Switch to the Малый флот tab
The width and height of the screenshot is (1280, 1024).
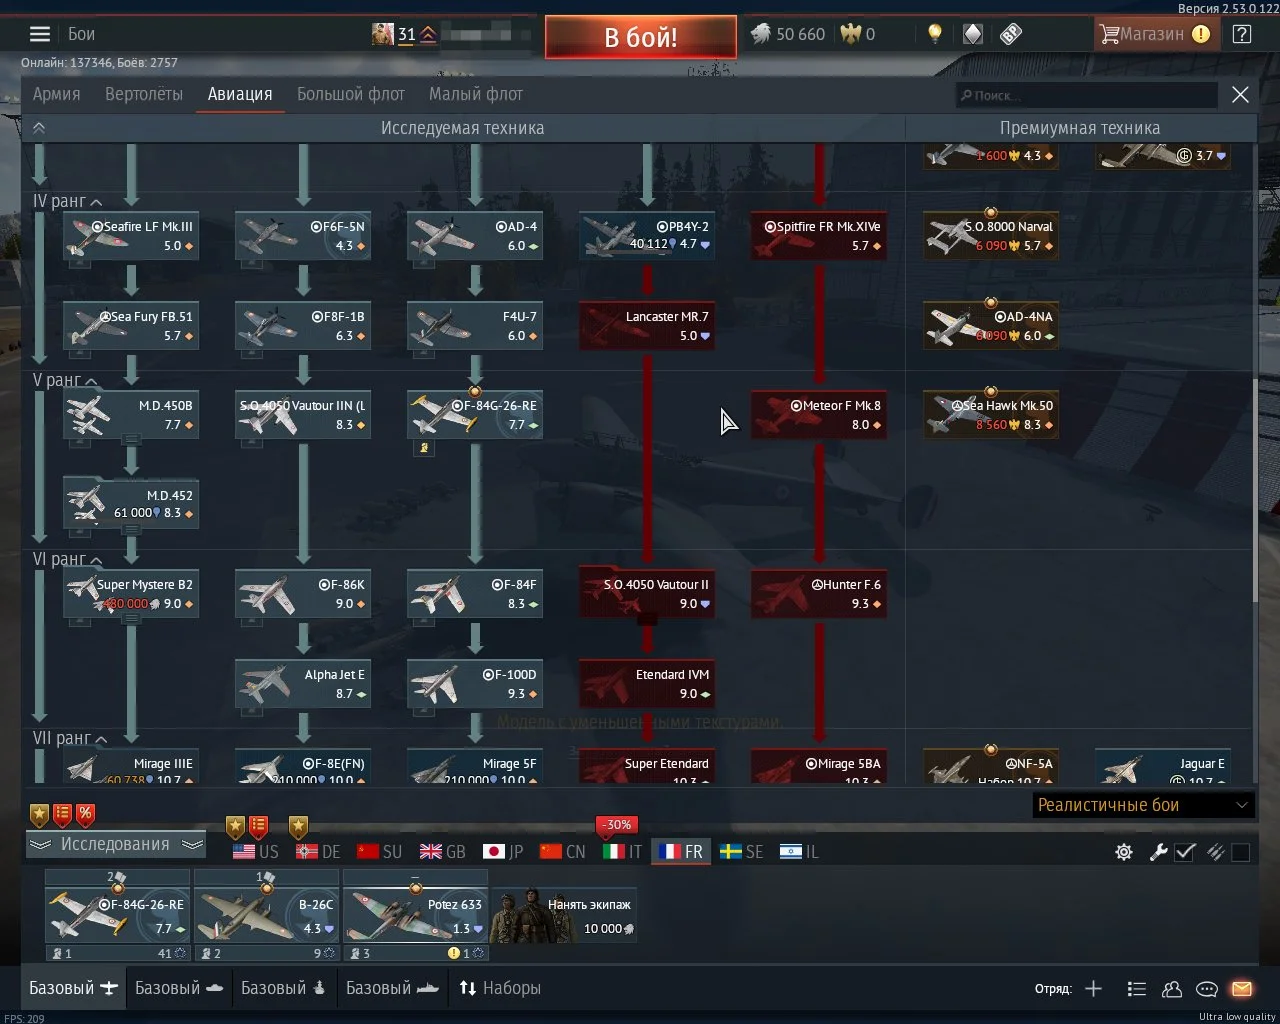476,94
